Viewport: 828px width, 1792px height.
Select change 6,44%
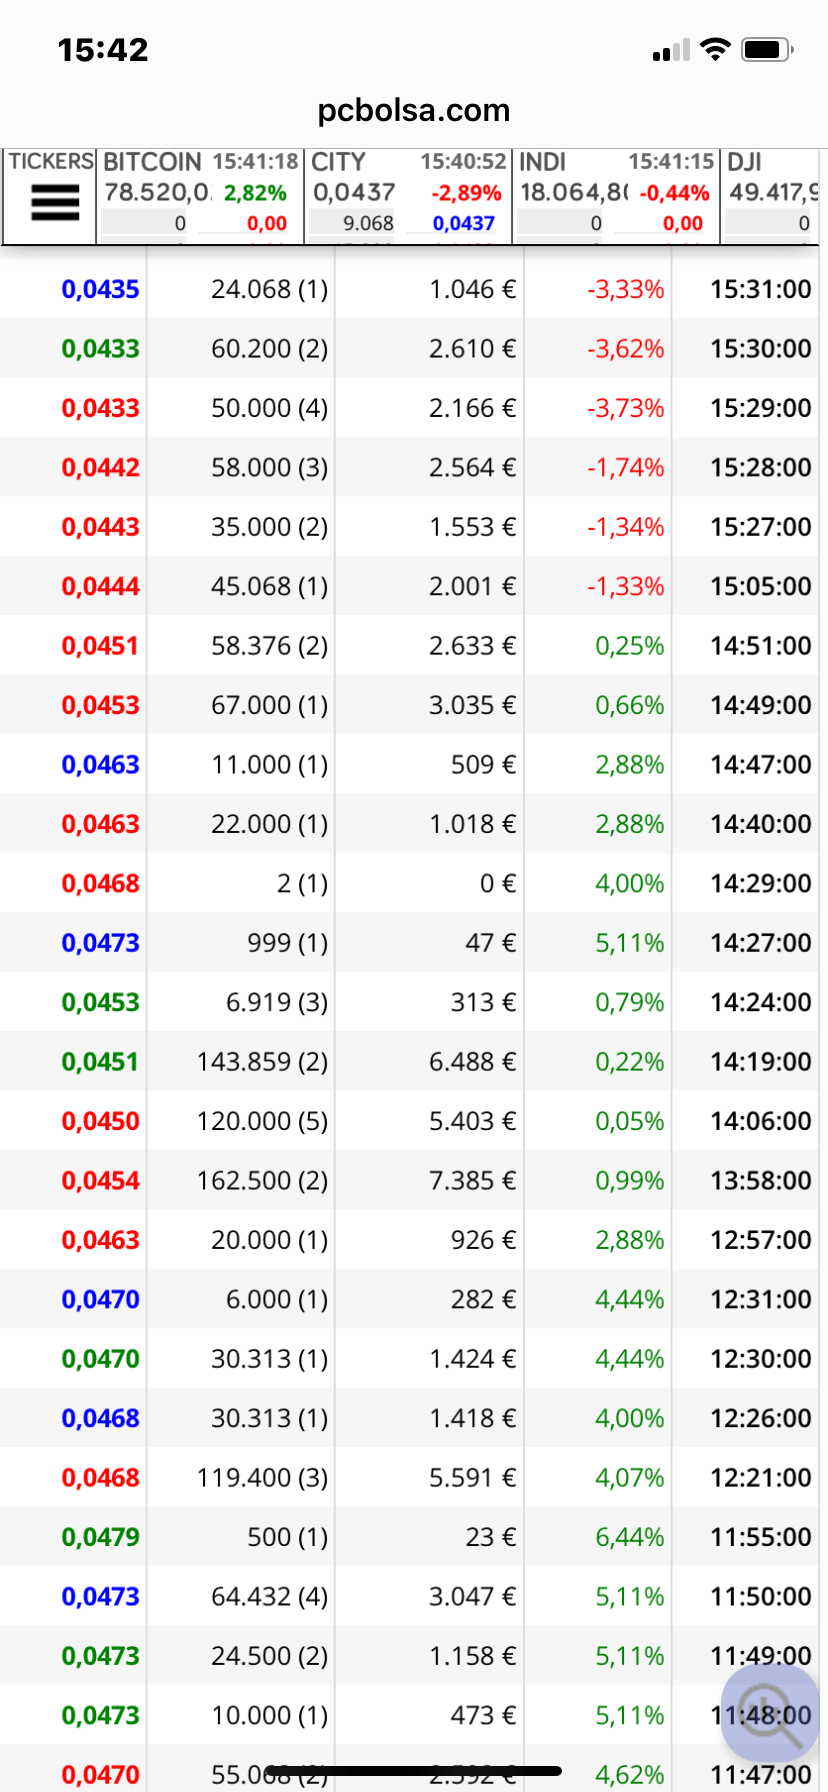[x=629, y=1537]
